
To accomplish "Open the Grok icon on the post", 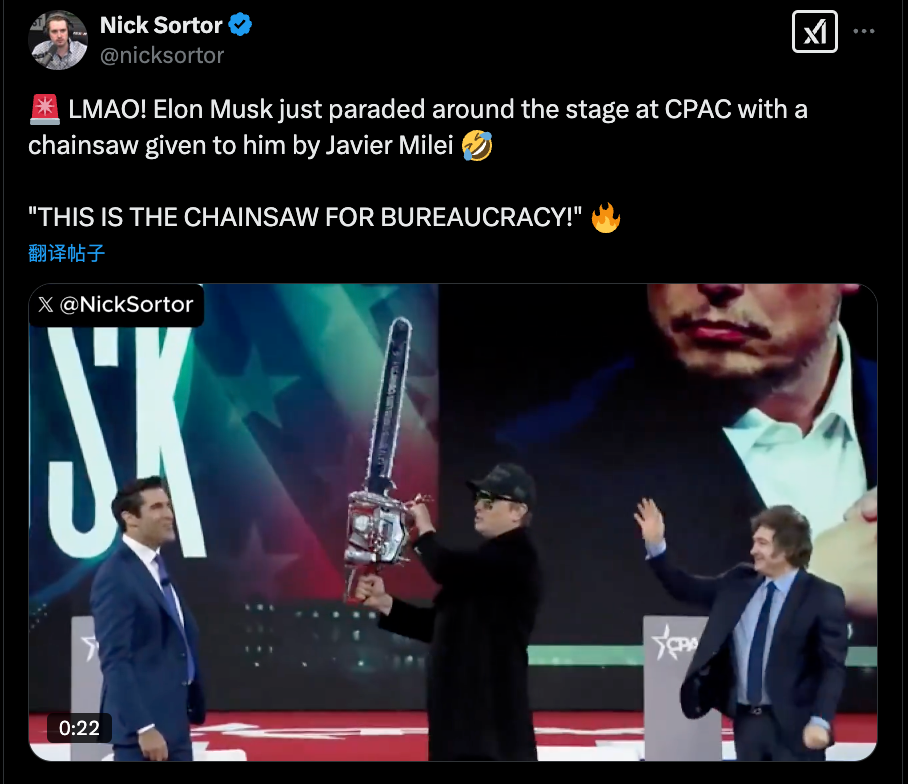I will coord(815,32).
